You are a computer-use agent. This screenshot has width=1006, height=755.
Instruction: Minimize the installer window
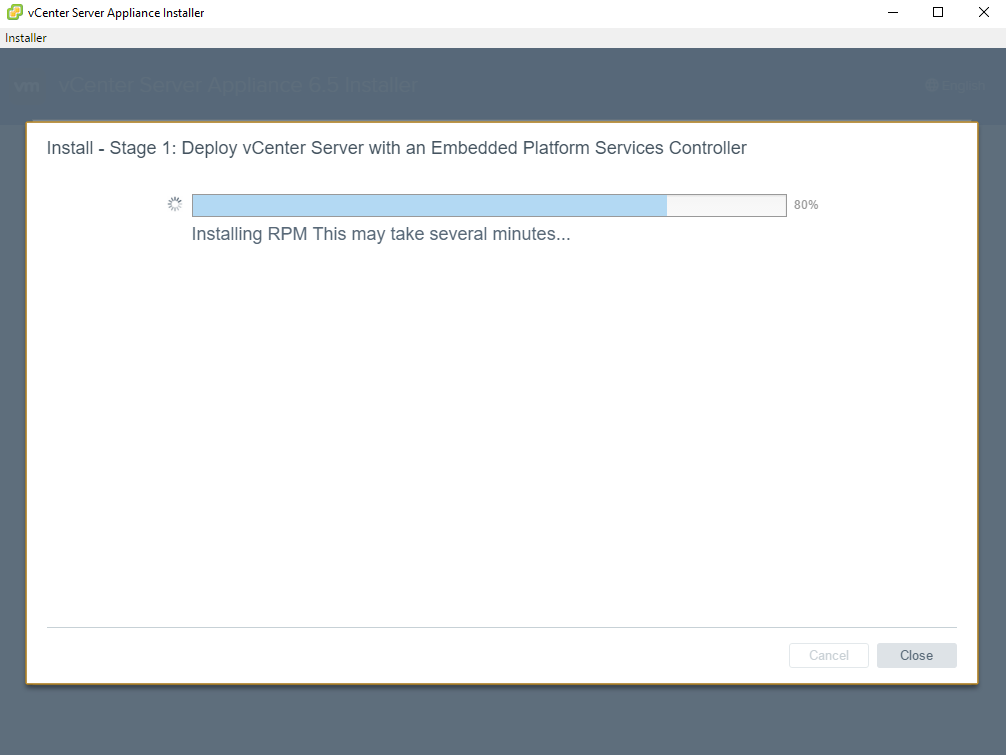(892, 13)
